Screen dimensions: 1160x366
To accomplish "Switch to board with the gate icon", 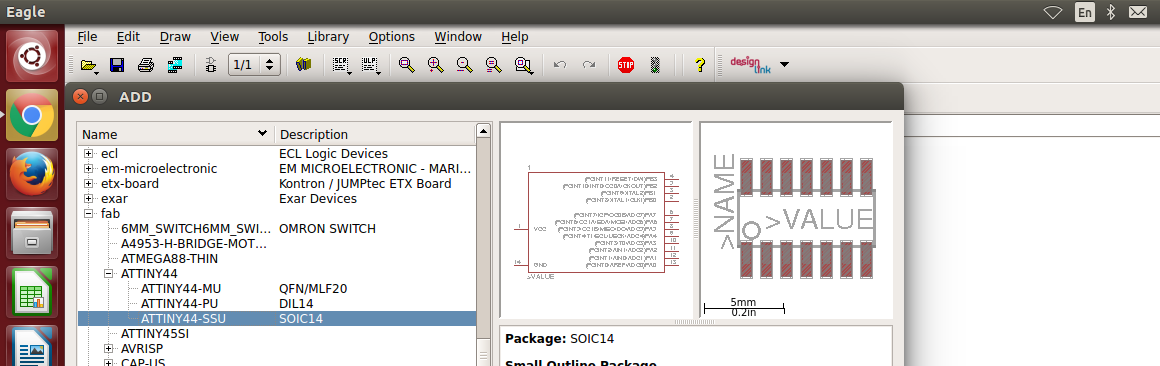I will 211,65.
